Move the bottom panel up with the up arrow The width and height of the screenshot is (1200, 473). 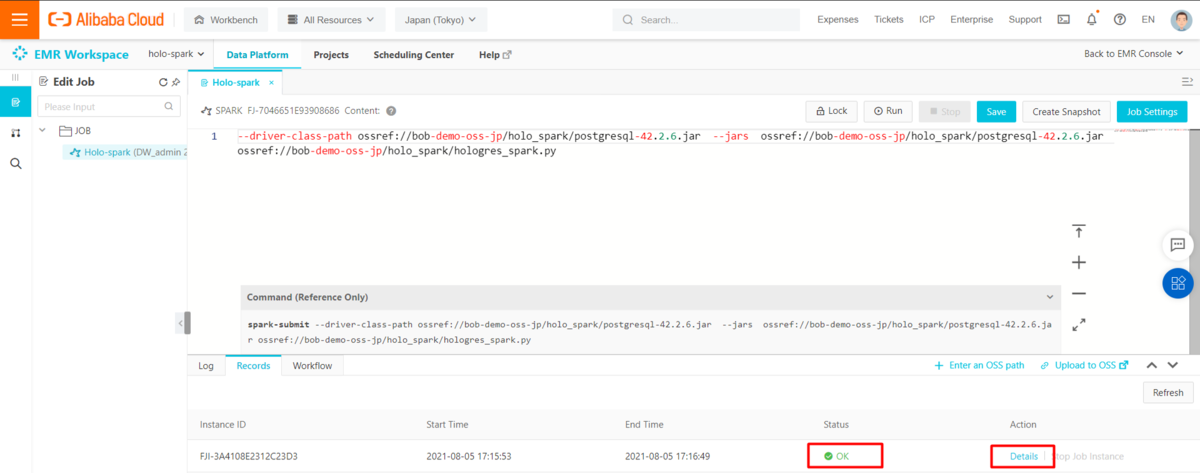click(x=1151, y=366)
